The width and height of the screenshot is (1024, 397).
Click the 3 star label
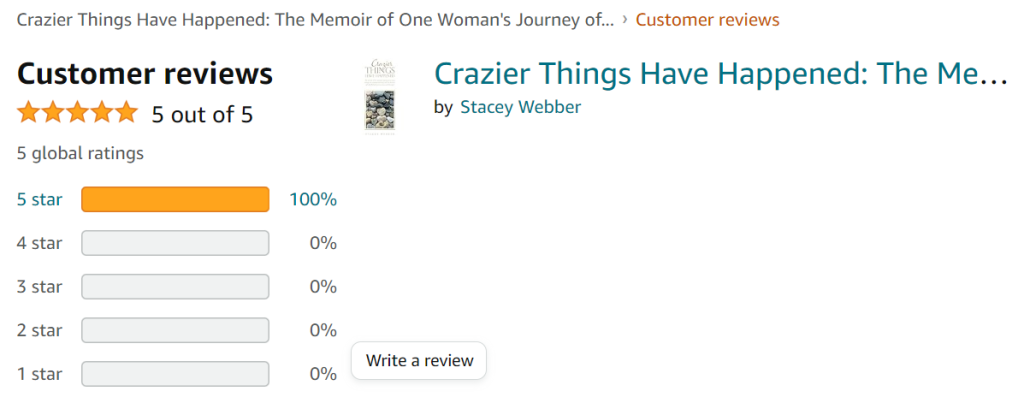pos(39,287)
